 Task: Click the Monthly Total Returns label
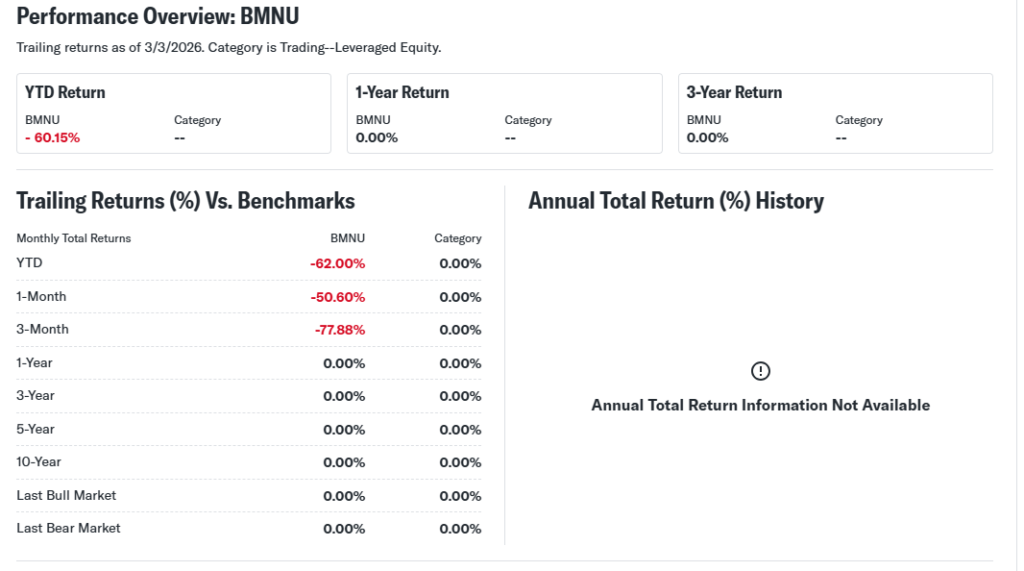pos(74,239)
